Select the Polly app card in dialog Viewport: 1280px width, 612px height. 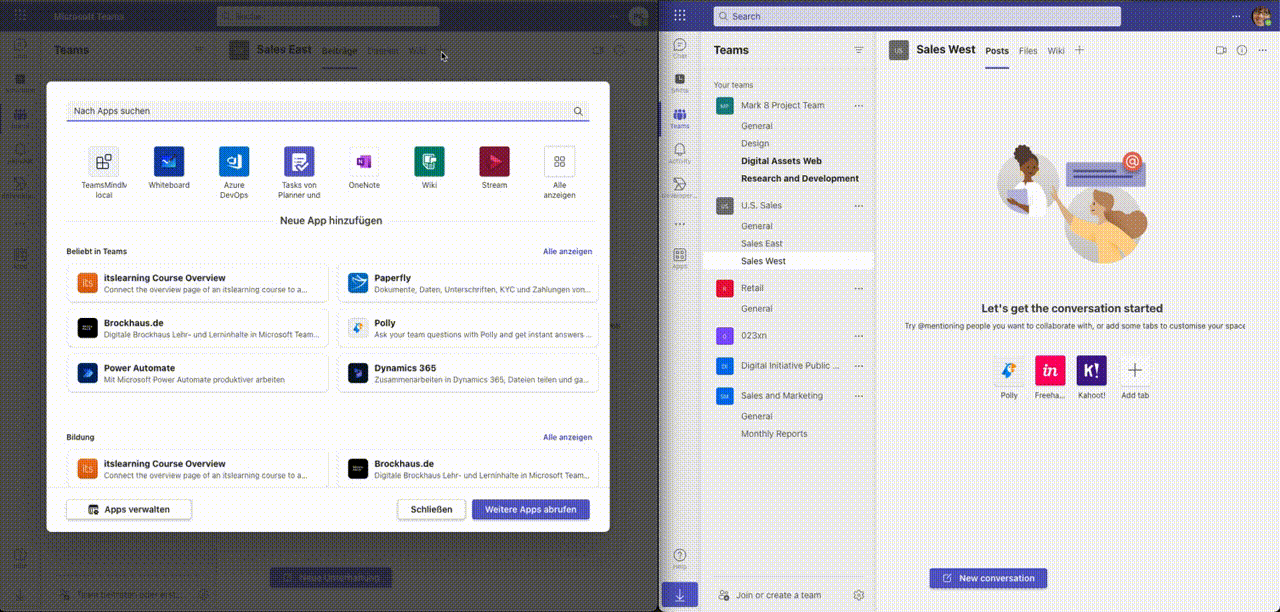click(468, 329)
